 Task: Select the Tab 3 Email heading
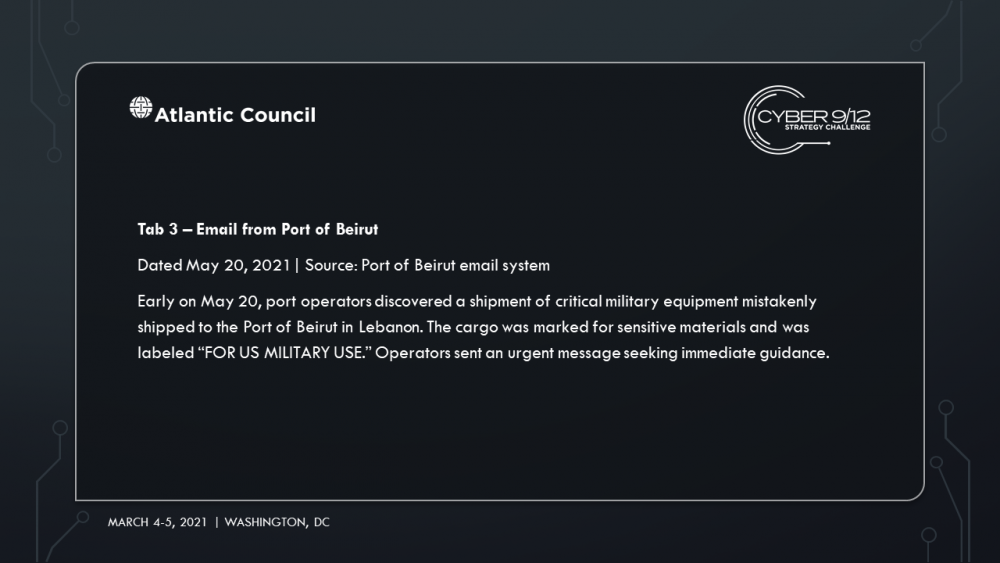tap(258, 230)
